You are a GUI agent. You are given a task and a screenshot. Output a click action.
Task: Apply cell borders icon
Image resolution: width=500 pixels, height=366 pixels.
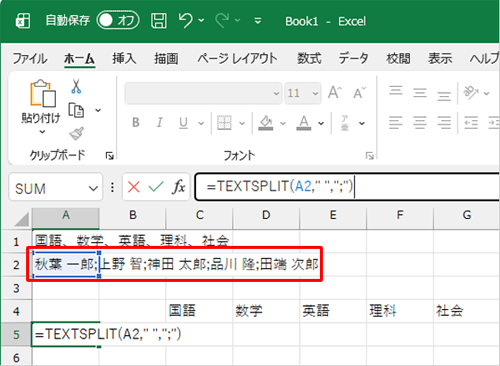(224, 123)
